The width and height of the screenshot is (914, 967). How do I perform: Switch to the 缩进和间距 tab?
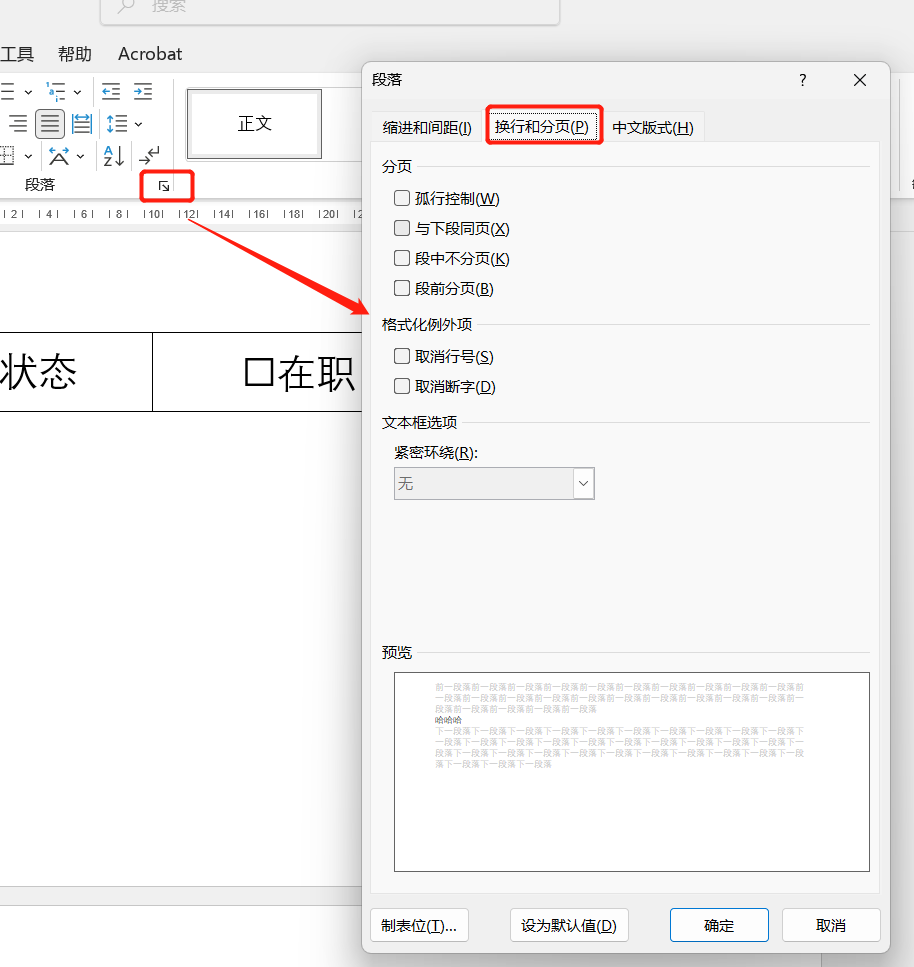coord(427,128)
